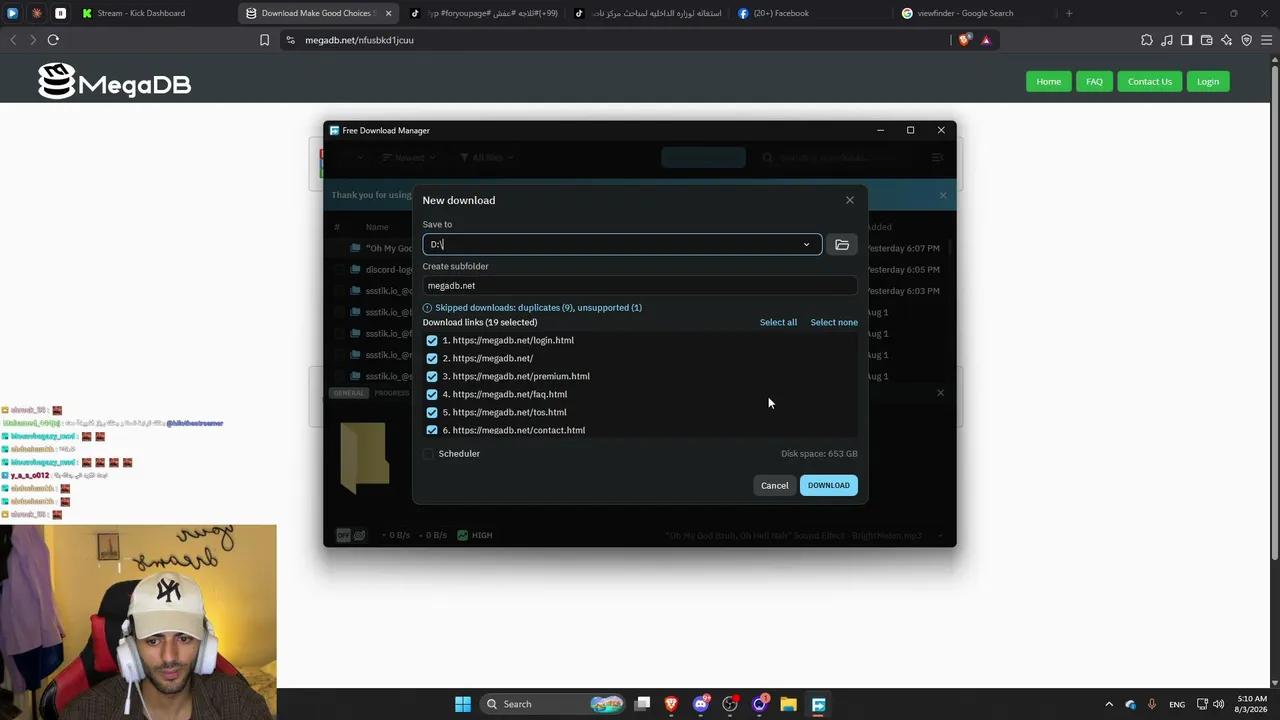The height and width of the screenshot is (720, 1280).
Task: Close the New download dialog
Action: (850, 200)
